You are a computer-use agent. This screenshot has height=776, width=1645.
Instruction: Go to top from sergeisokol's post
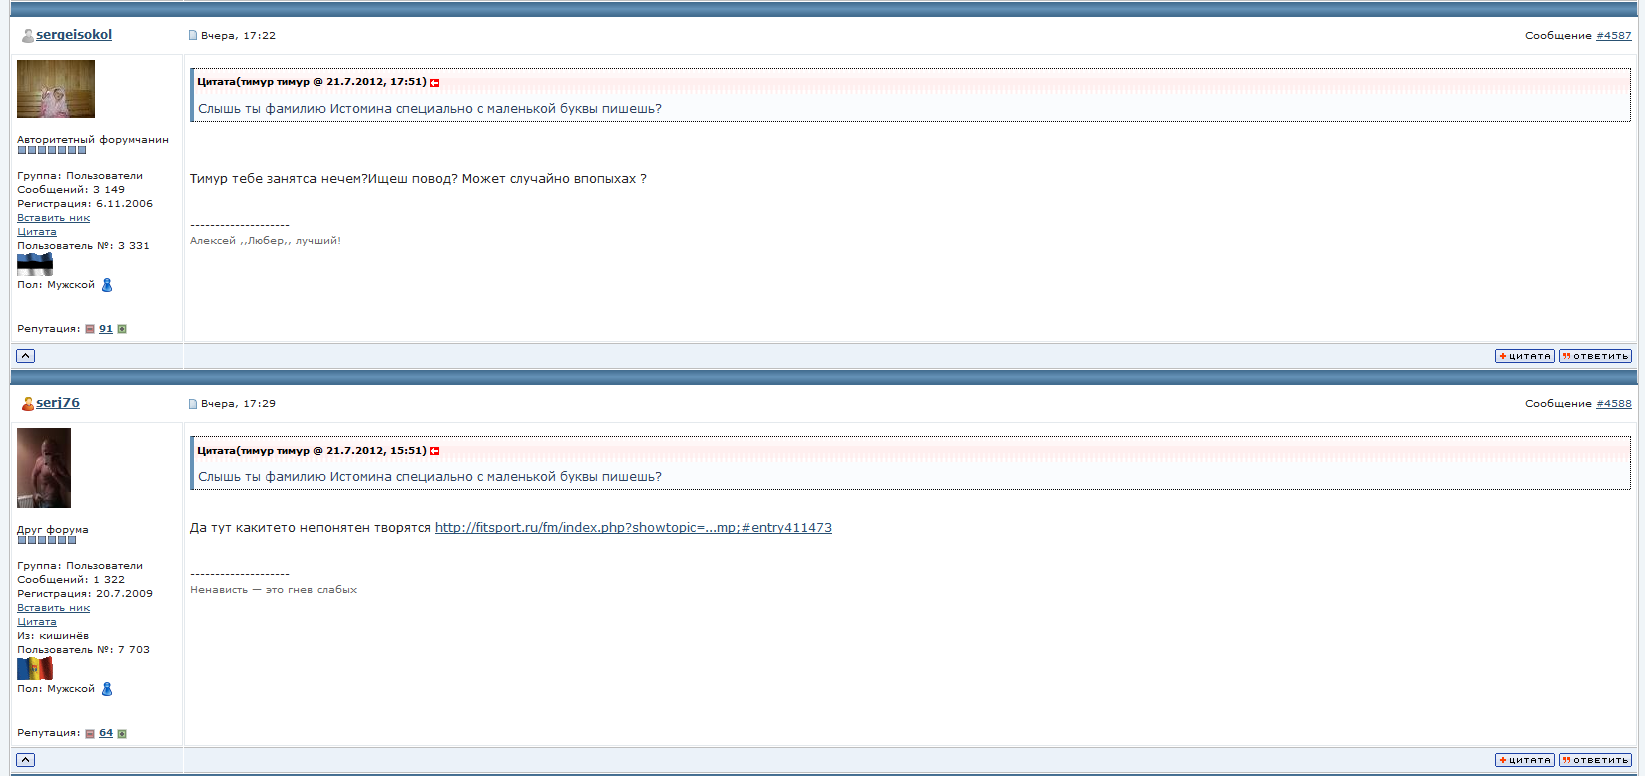tap(26, 356)
